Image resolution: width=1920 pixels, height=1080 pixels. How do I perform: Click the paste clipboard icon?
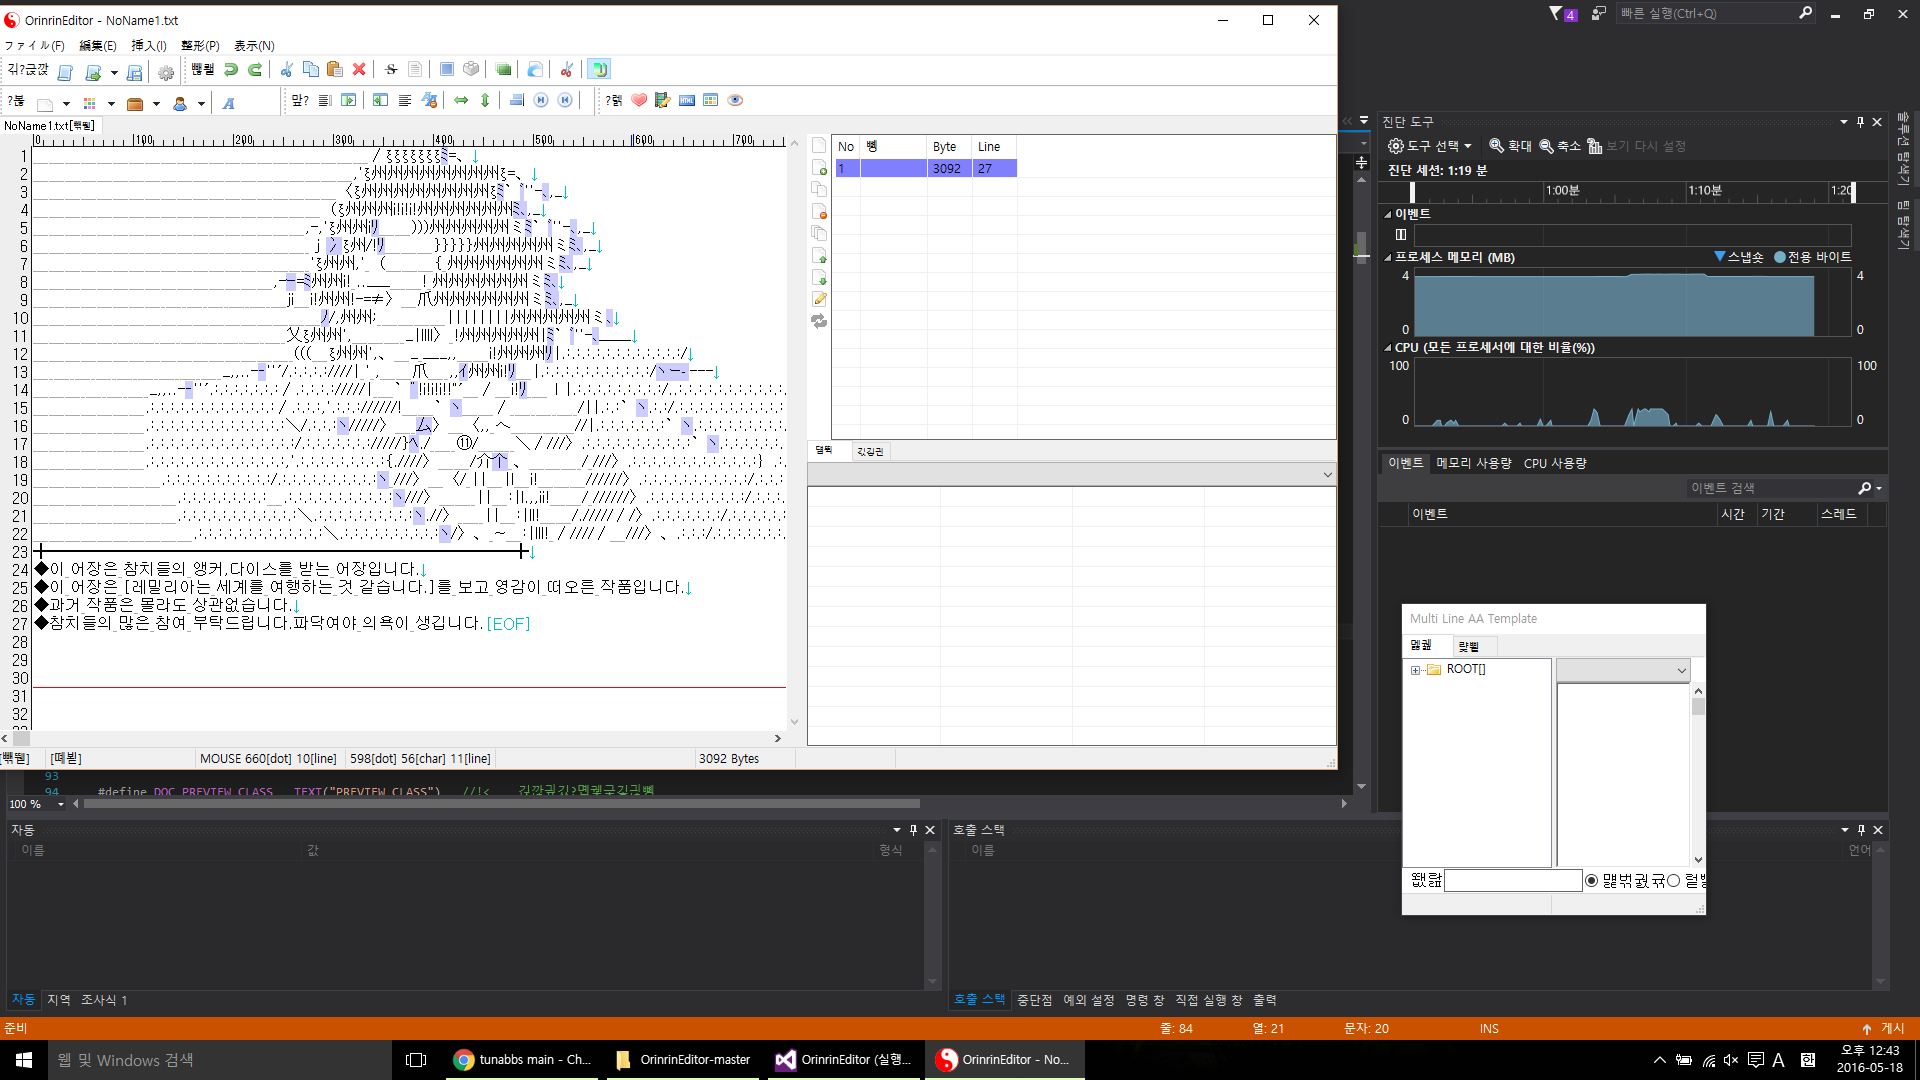tap(335, 70)
